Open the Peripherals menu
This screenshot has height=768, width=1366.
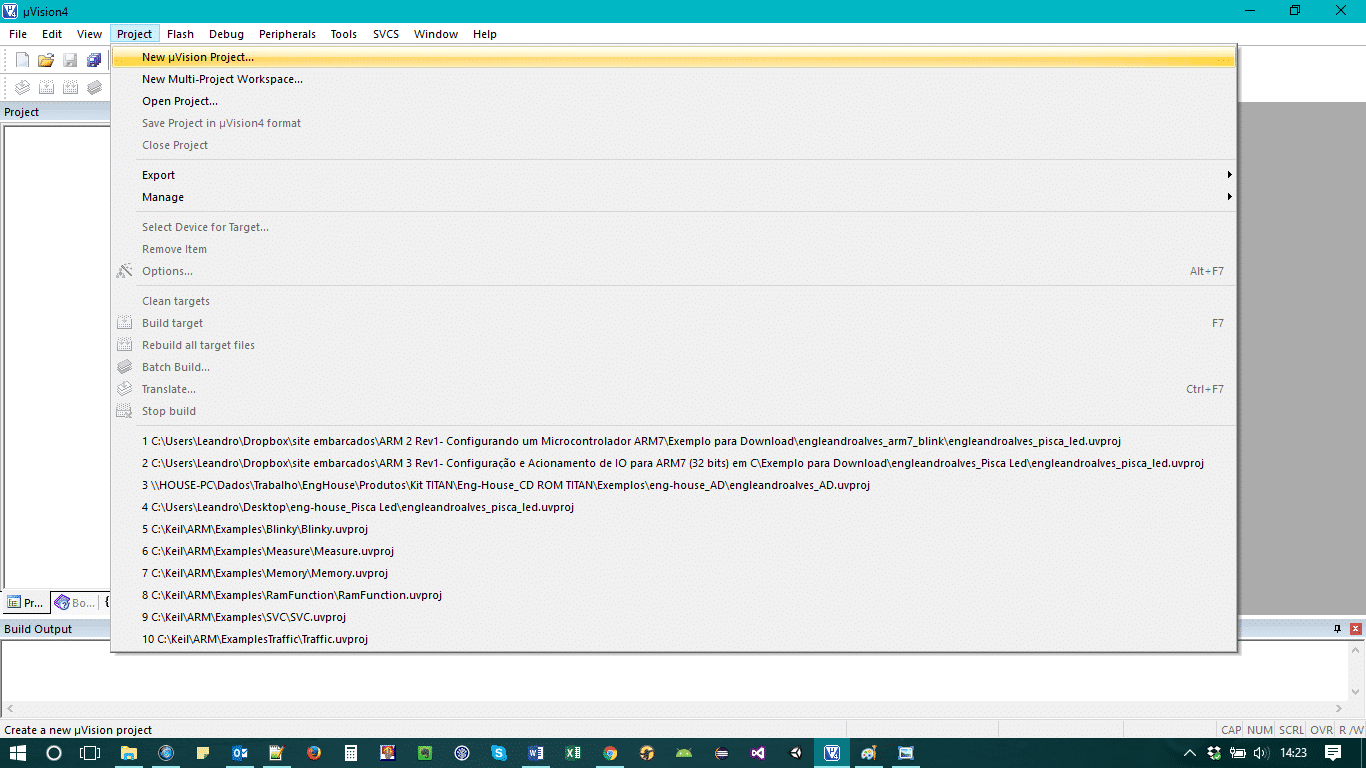[287, 34]
